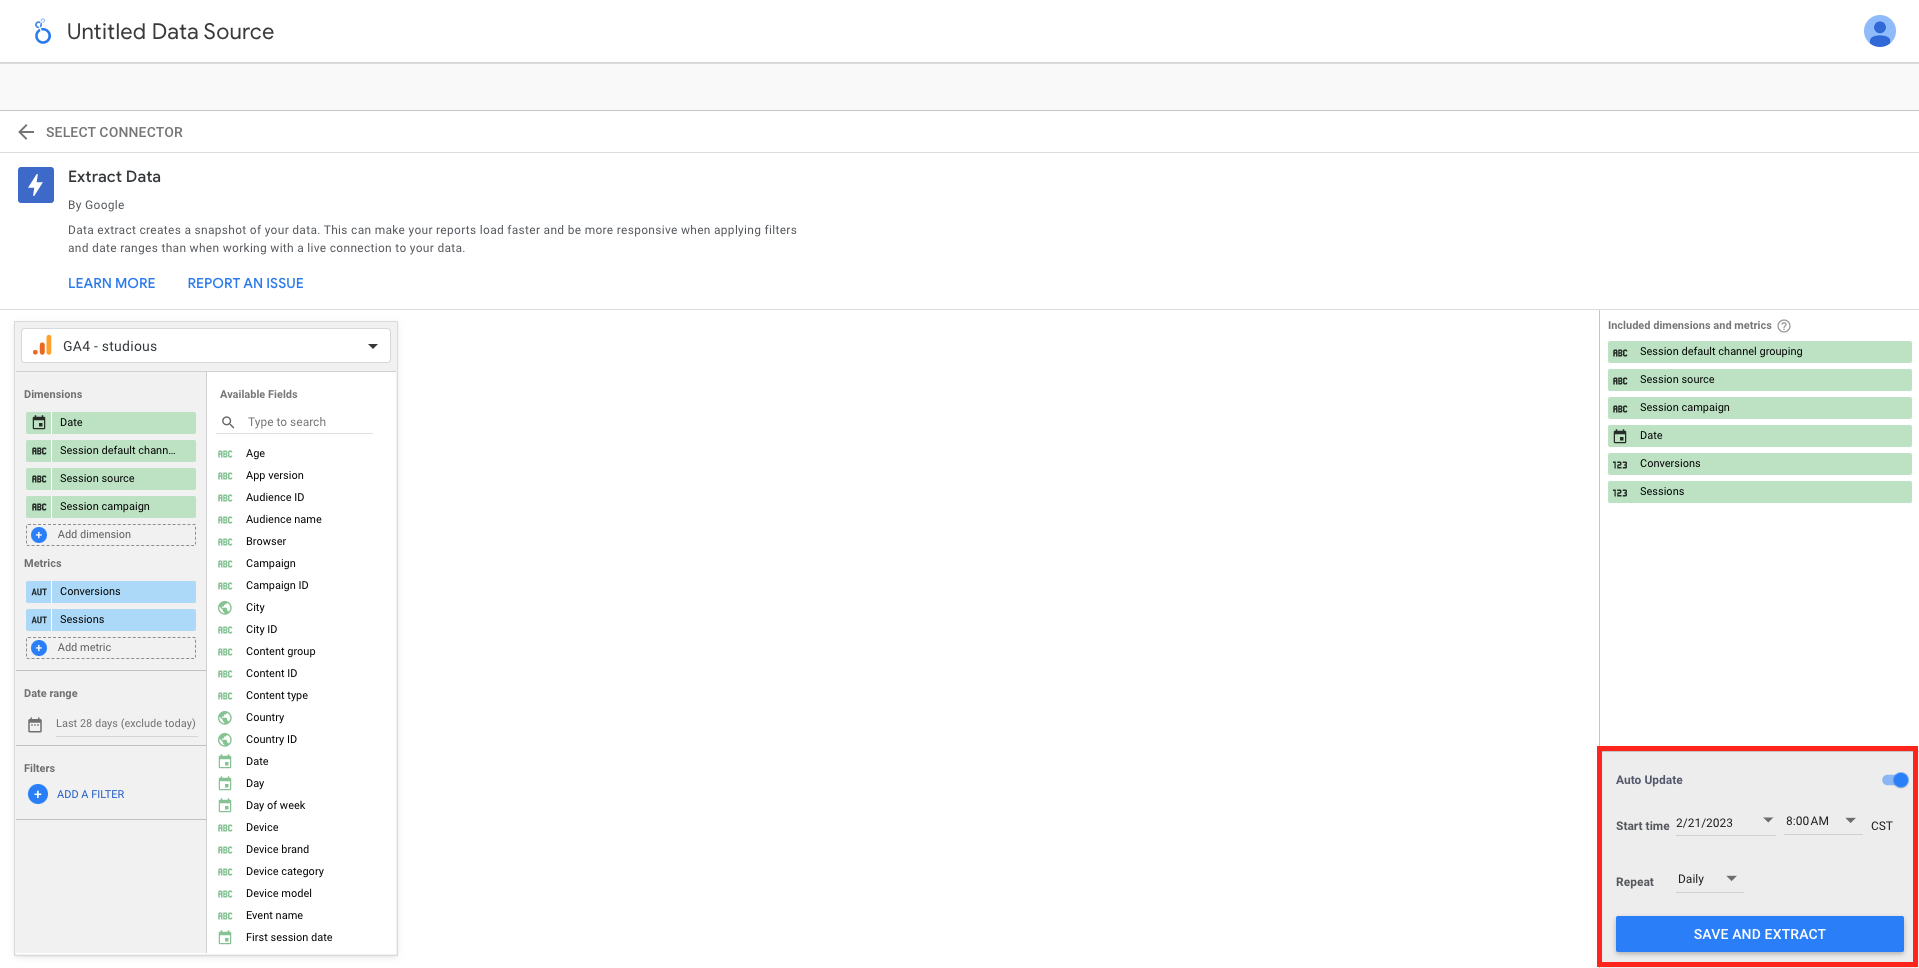Select Device category from Available Fields
1919x968 pixels.
click(x=285, y=872)
